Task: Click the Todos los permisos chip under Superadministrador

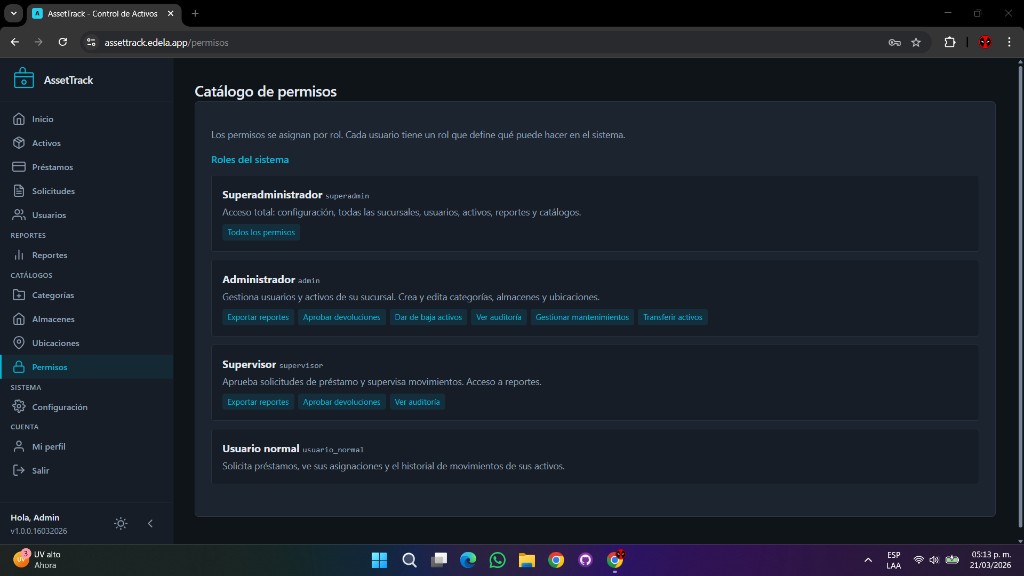Action: [x=260, y=231]
